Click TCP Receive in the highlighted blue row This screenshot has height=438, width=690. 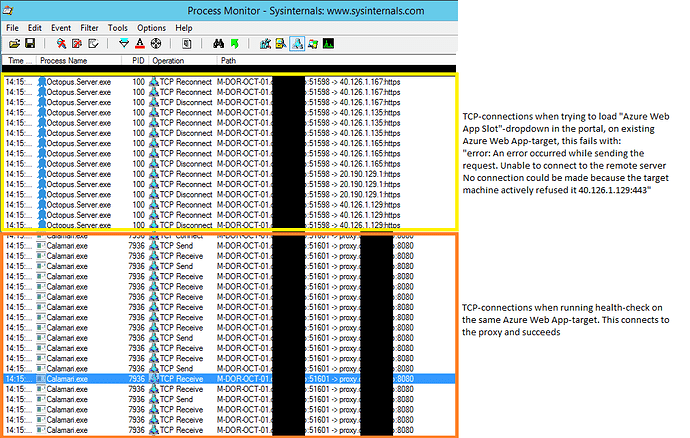[181, 379]
